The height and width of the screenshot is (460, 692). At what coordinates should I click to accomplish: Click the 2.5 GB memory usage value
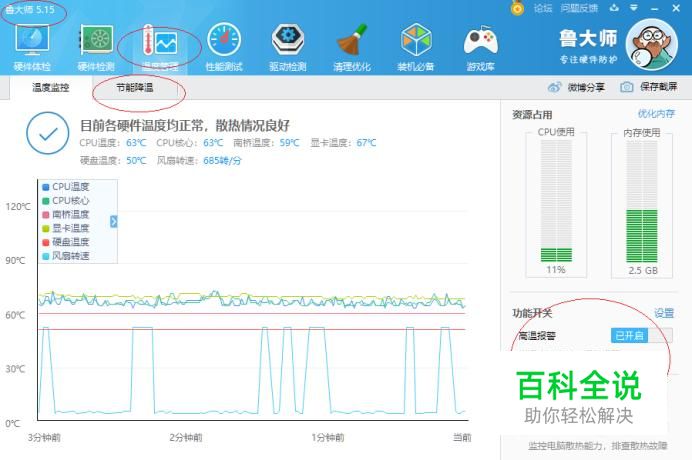tap(643, 270)
